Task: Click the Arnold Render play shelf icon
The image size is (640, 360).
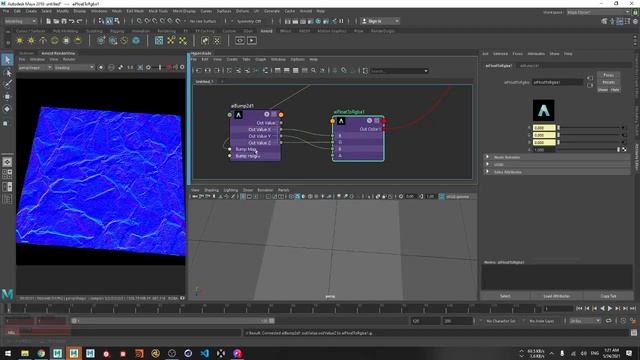Action: [x=252, y=40]
